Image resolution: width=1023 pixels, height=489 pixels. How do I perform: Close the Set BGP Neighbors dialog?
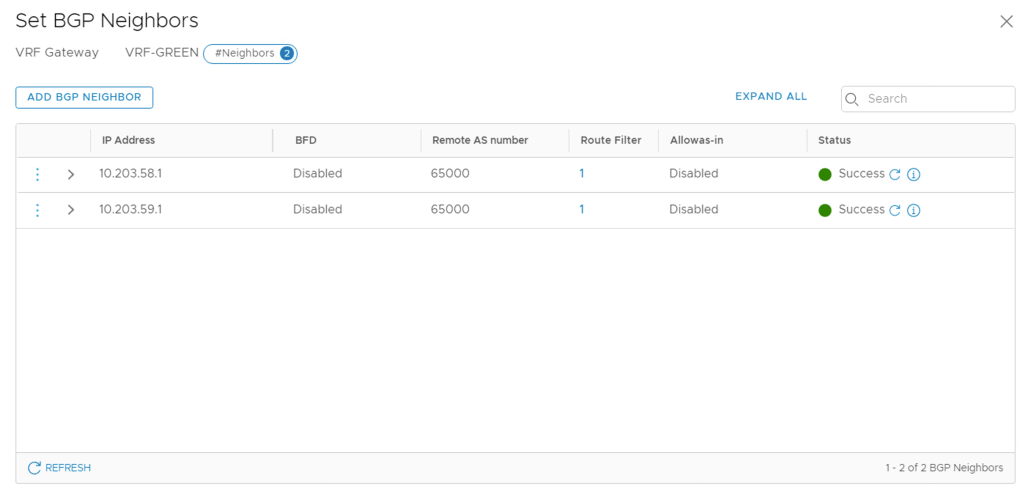point(1006,21)
